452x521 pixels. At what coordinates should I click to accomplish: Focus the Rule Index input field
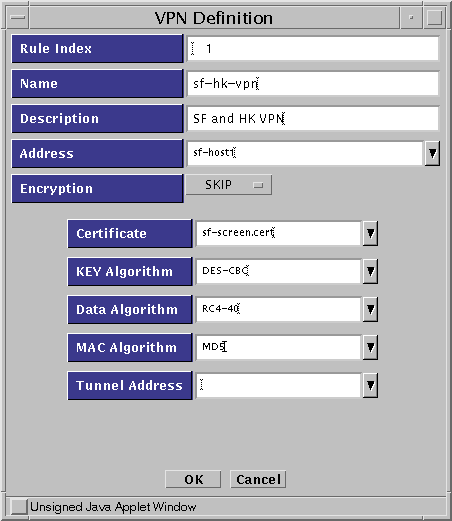tap(313, 49)
